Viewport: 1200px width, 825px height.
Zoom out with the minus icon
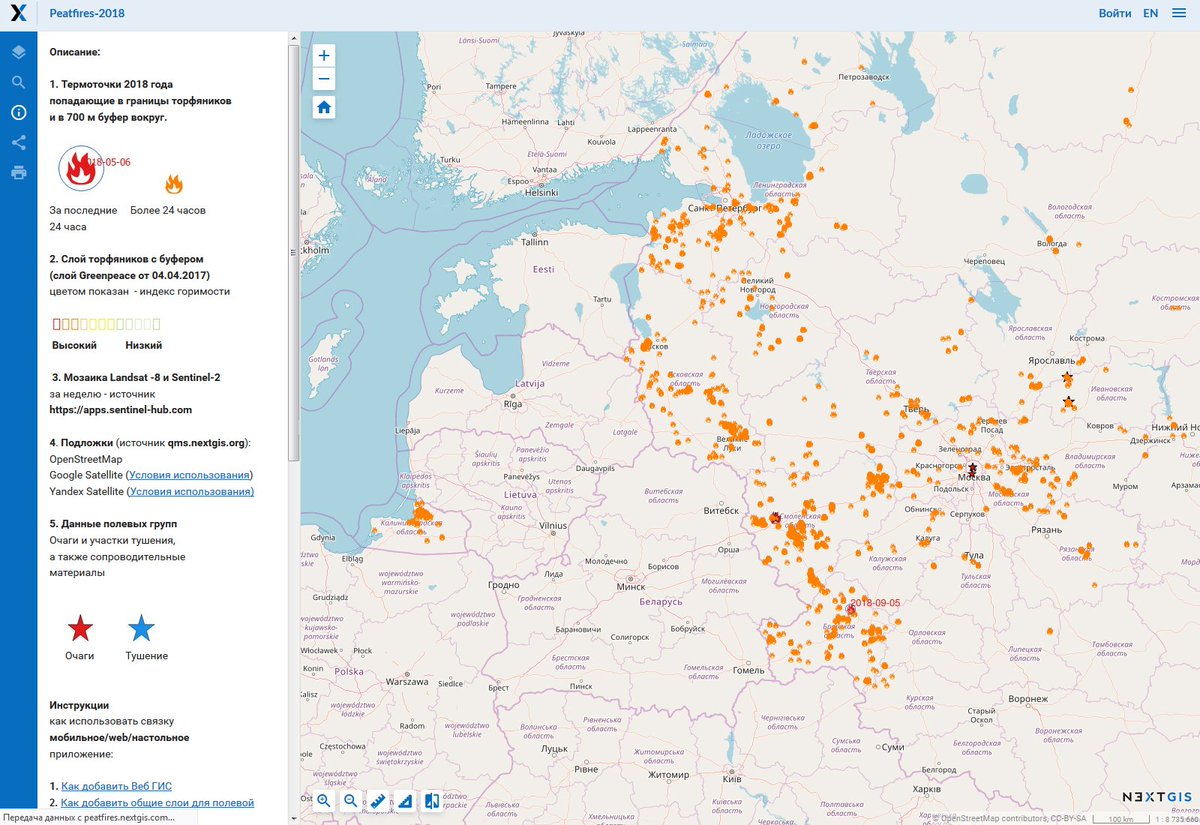[x=323, y=78]
